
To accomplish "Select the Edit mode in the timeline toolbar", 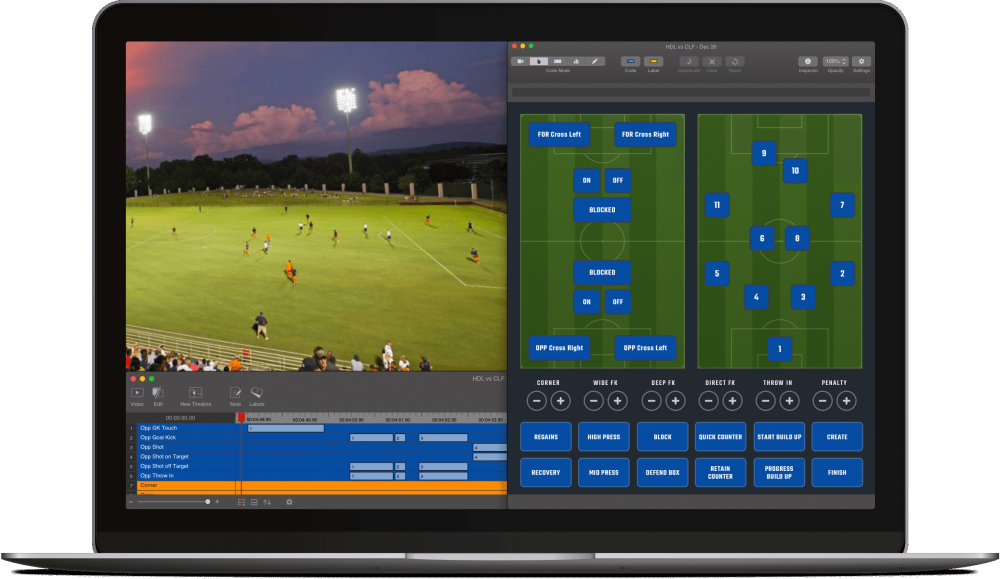I will point(158,393).
